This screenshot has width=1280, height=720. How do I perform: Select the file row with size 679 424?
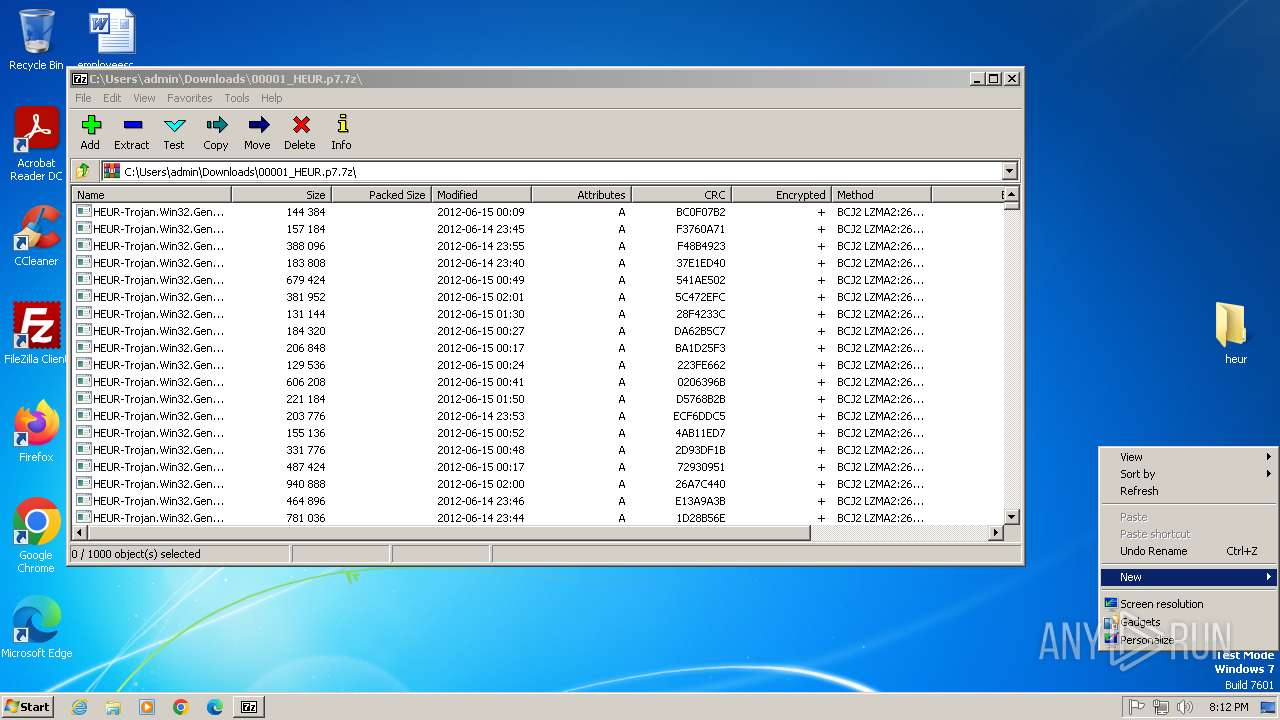[538, 280]
